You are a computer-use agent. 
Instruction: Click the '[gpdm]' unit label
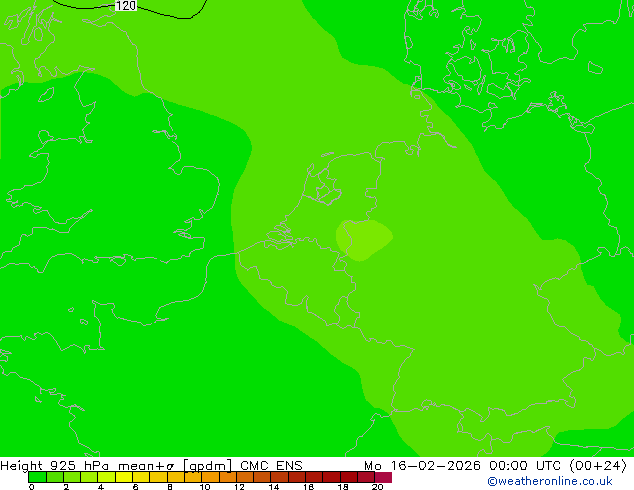pyautogui.click(x=208, y=466)
